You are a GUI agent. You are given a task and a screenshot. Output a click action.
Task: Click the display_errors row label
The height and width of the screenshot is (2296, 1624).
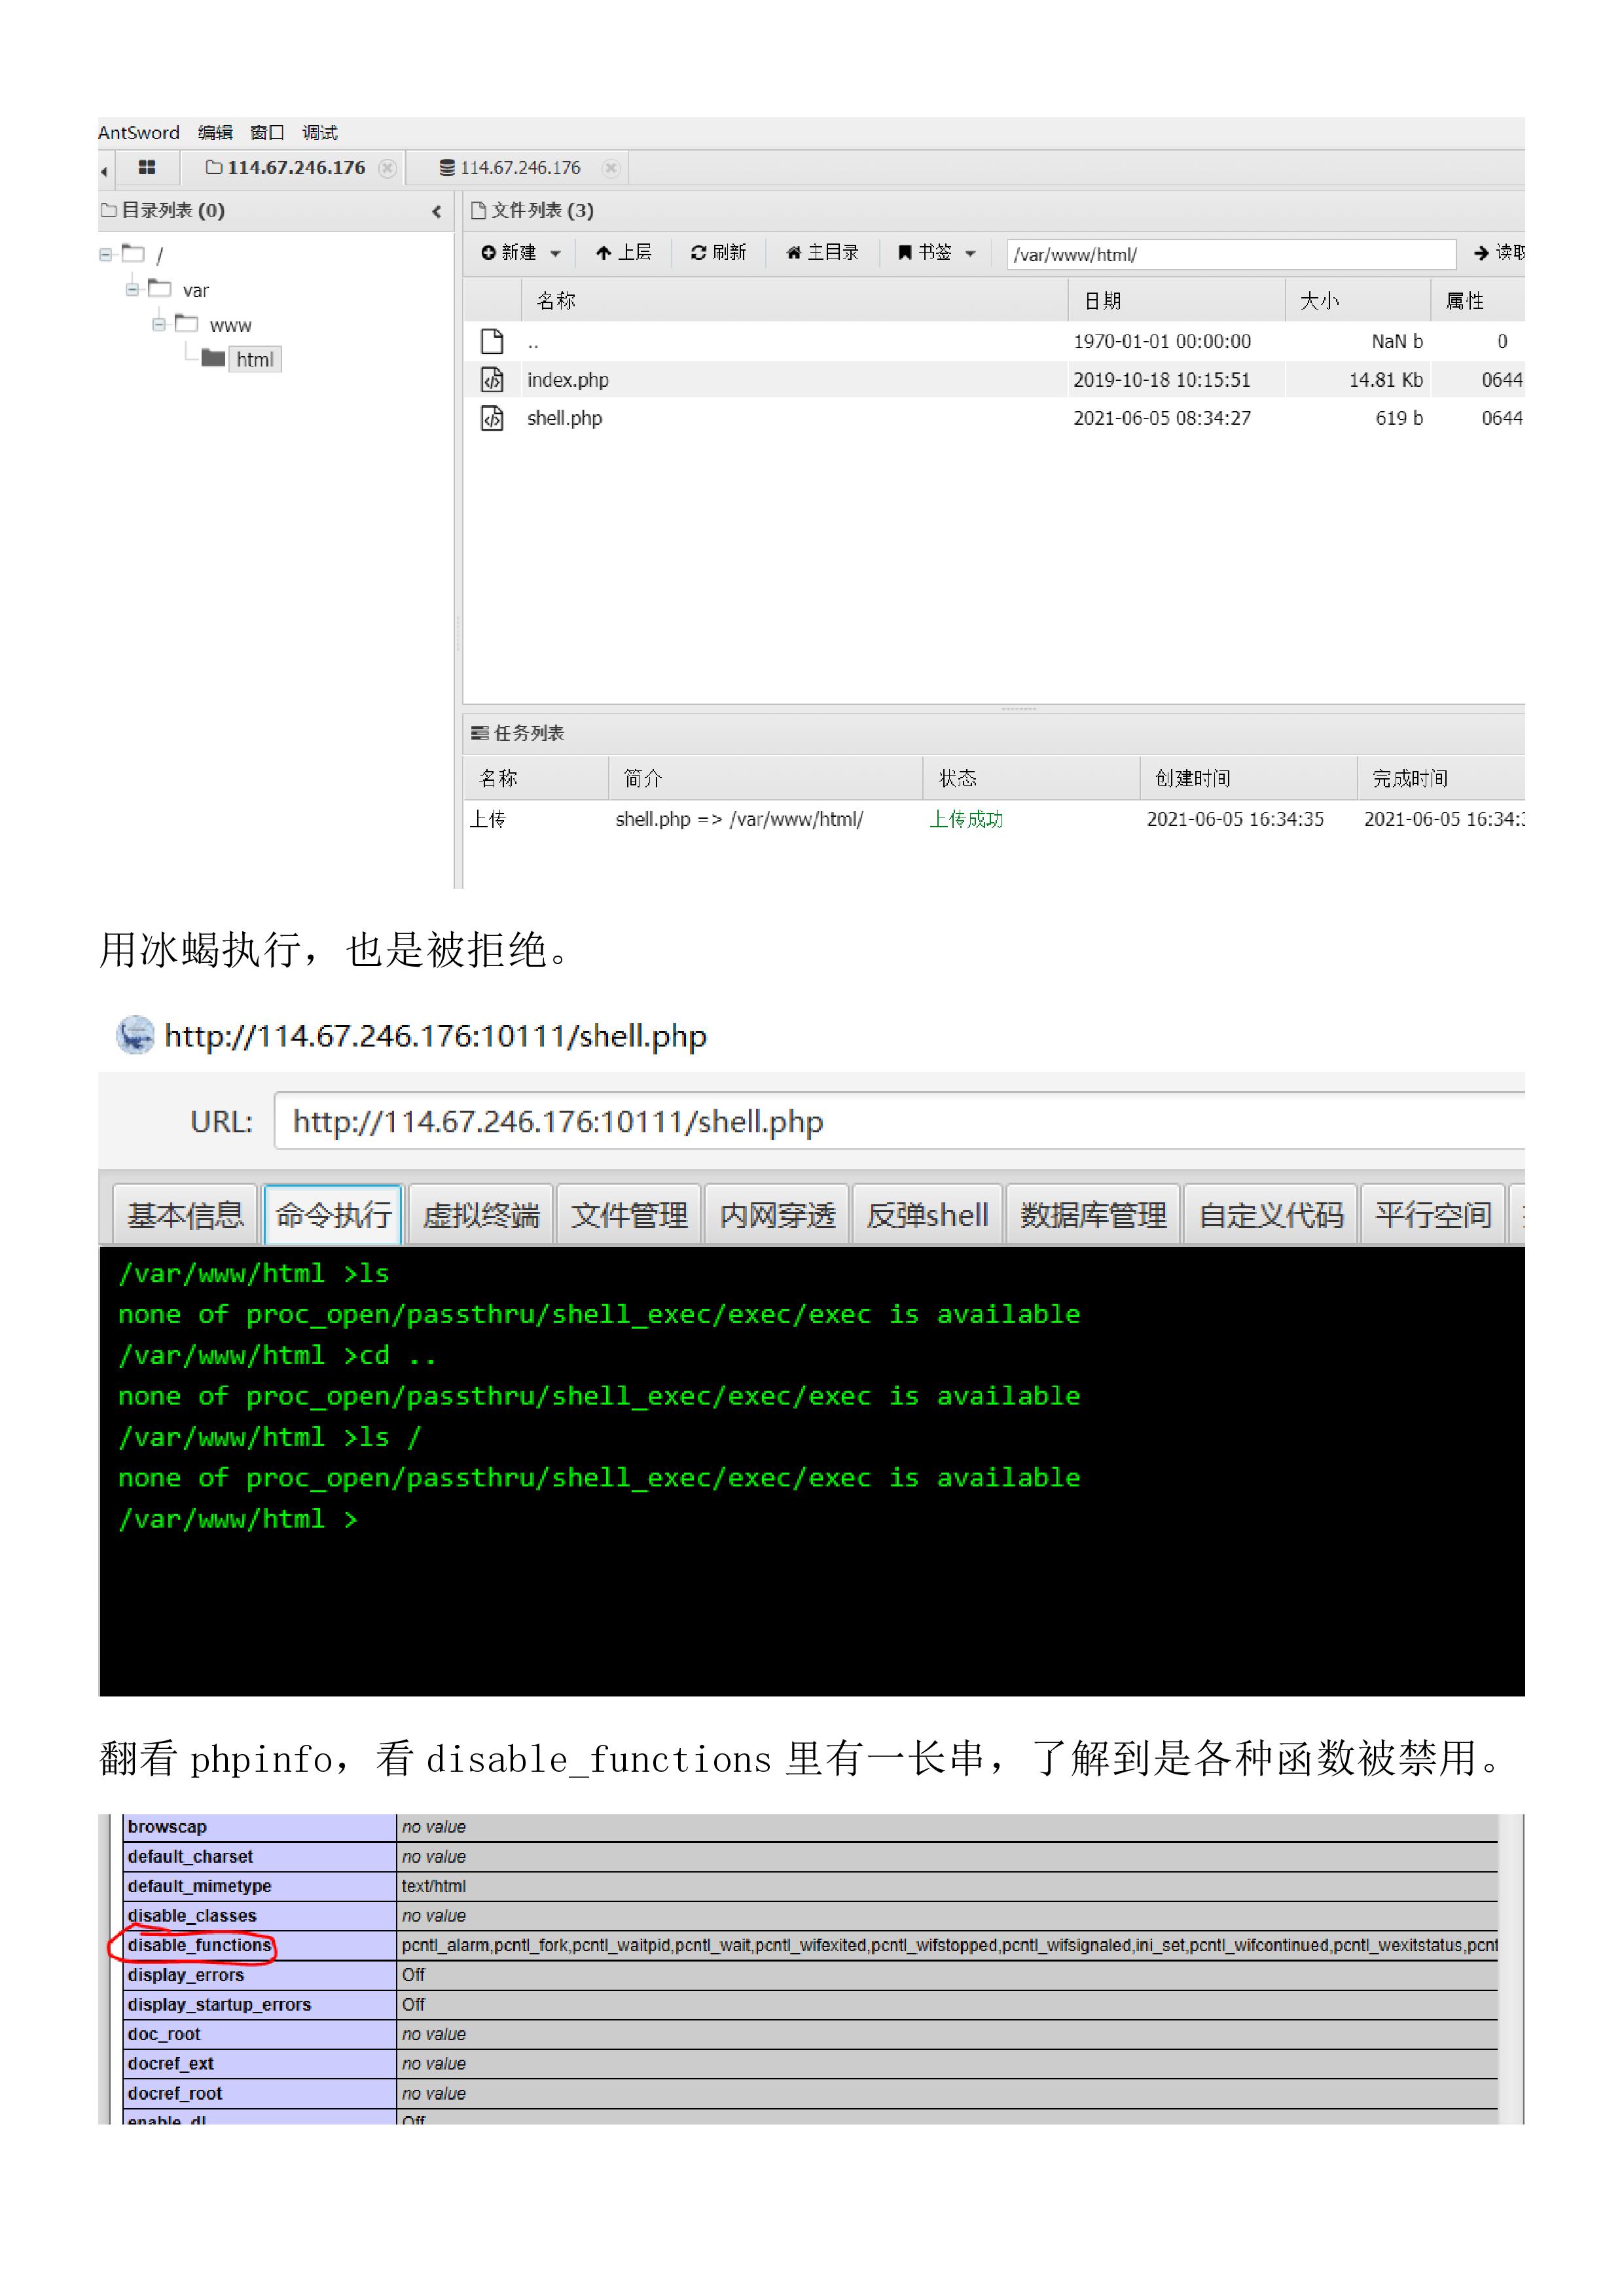[185, 1975]
